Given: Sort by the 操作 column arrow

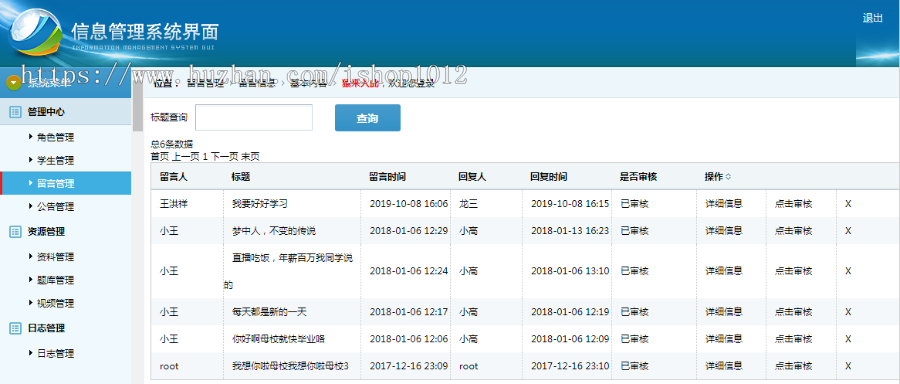Looking at the screenshot, I should (x=728, y=177).
